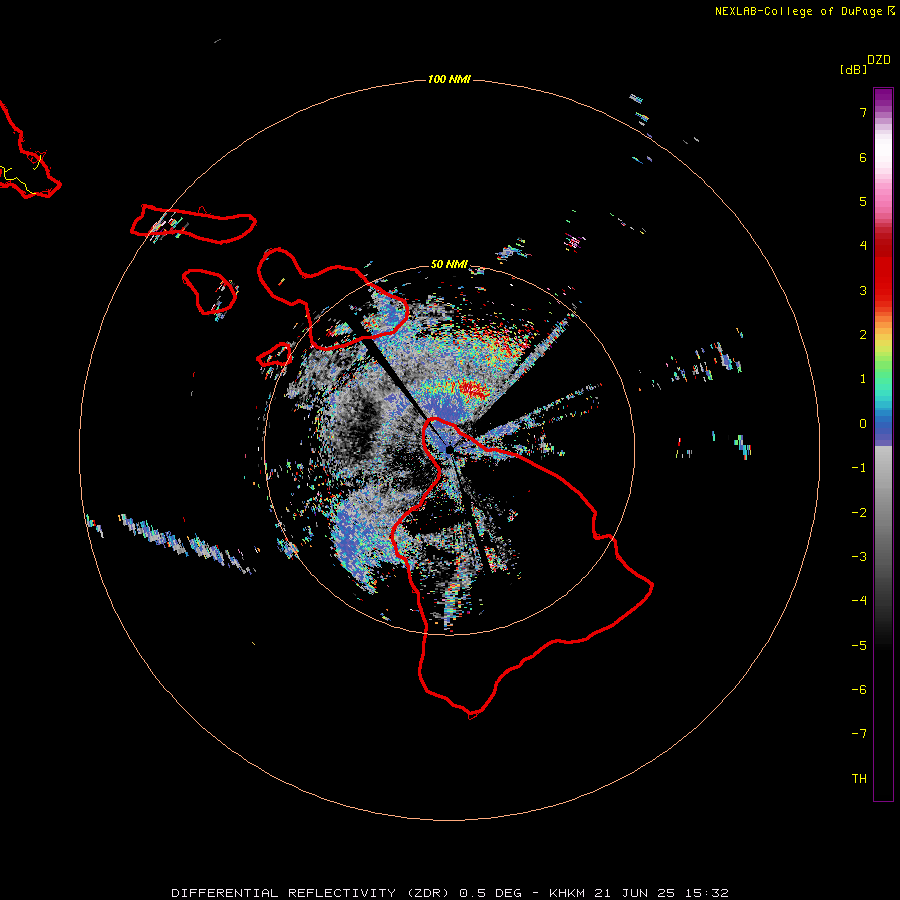The image size is (900, 900).
Task: Click the '4' value on color scale
Action: (863, 246)
